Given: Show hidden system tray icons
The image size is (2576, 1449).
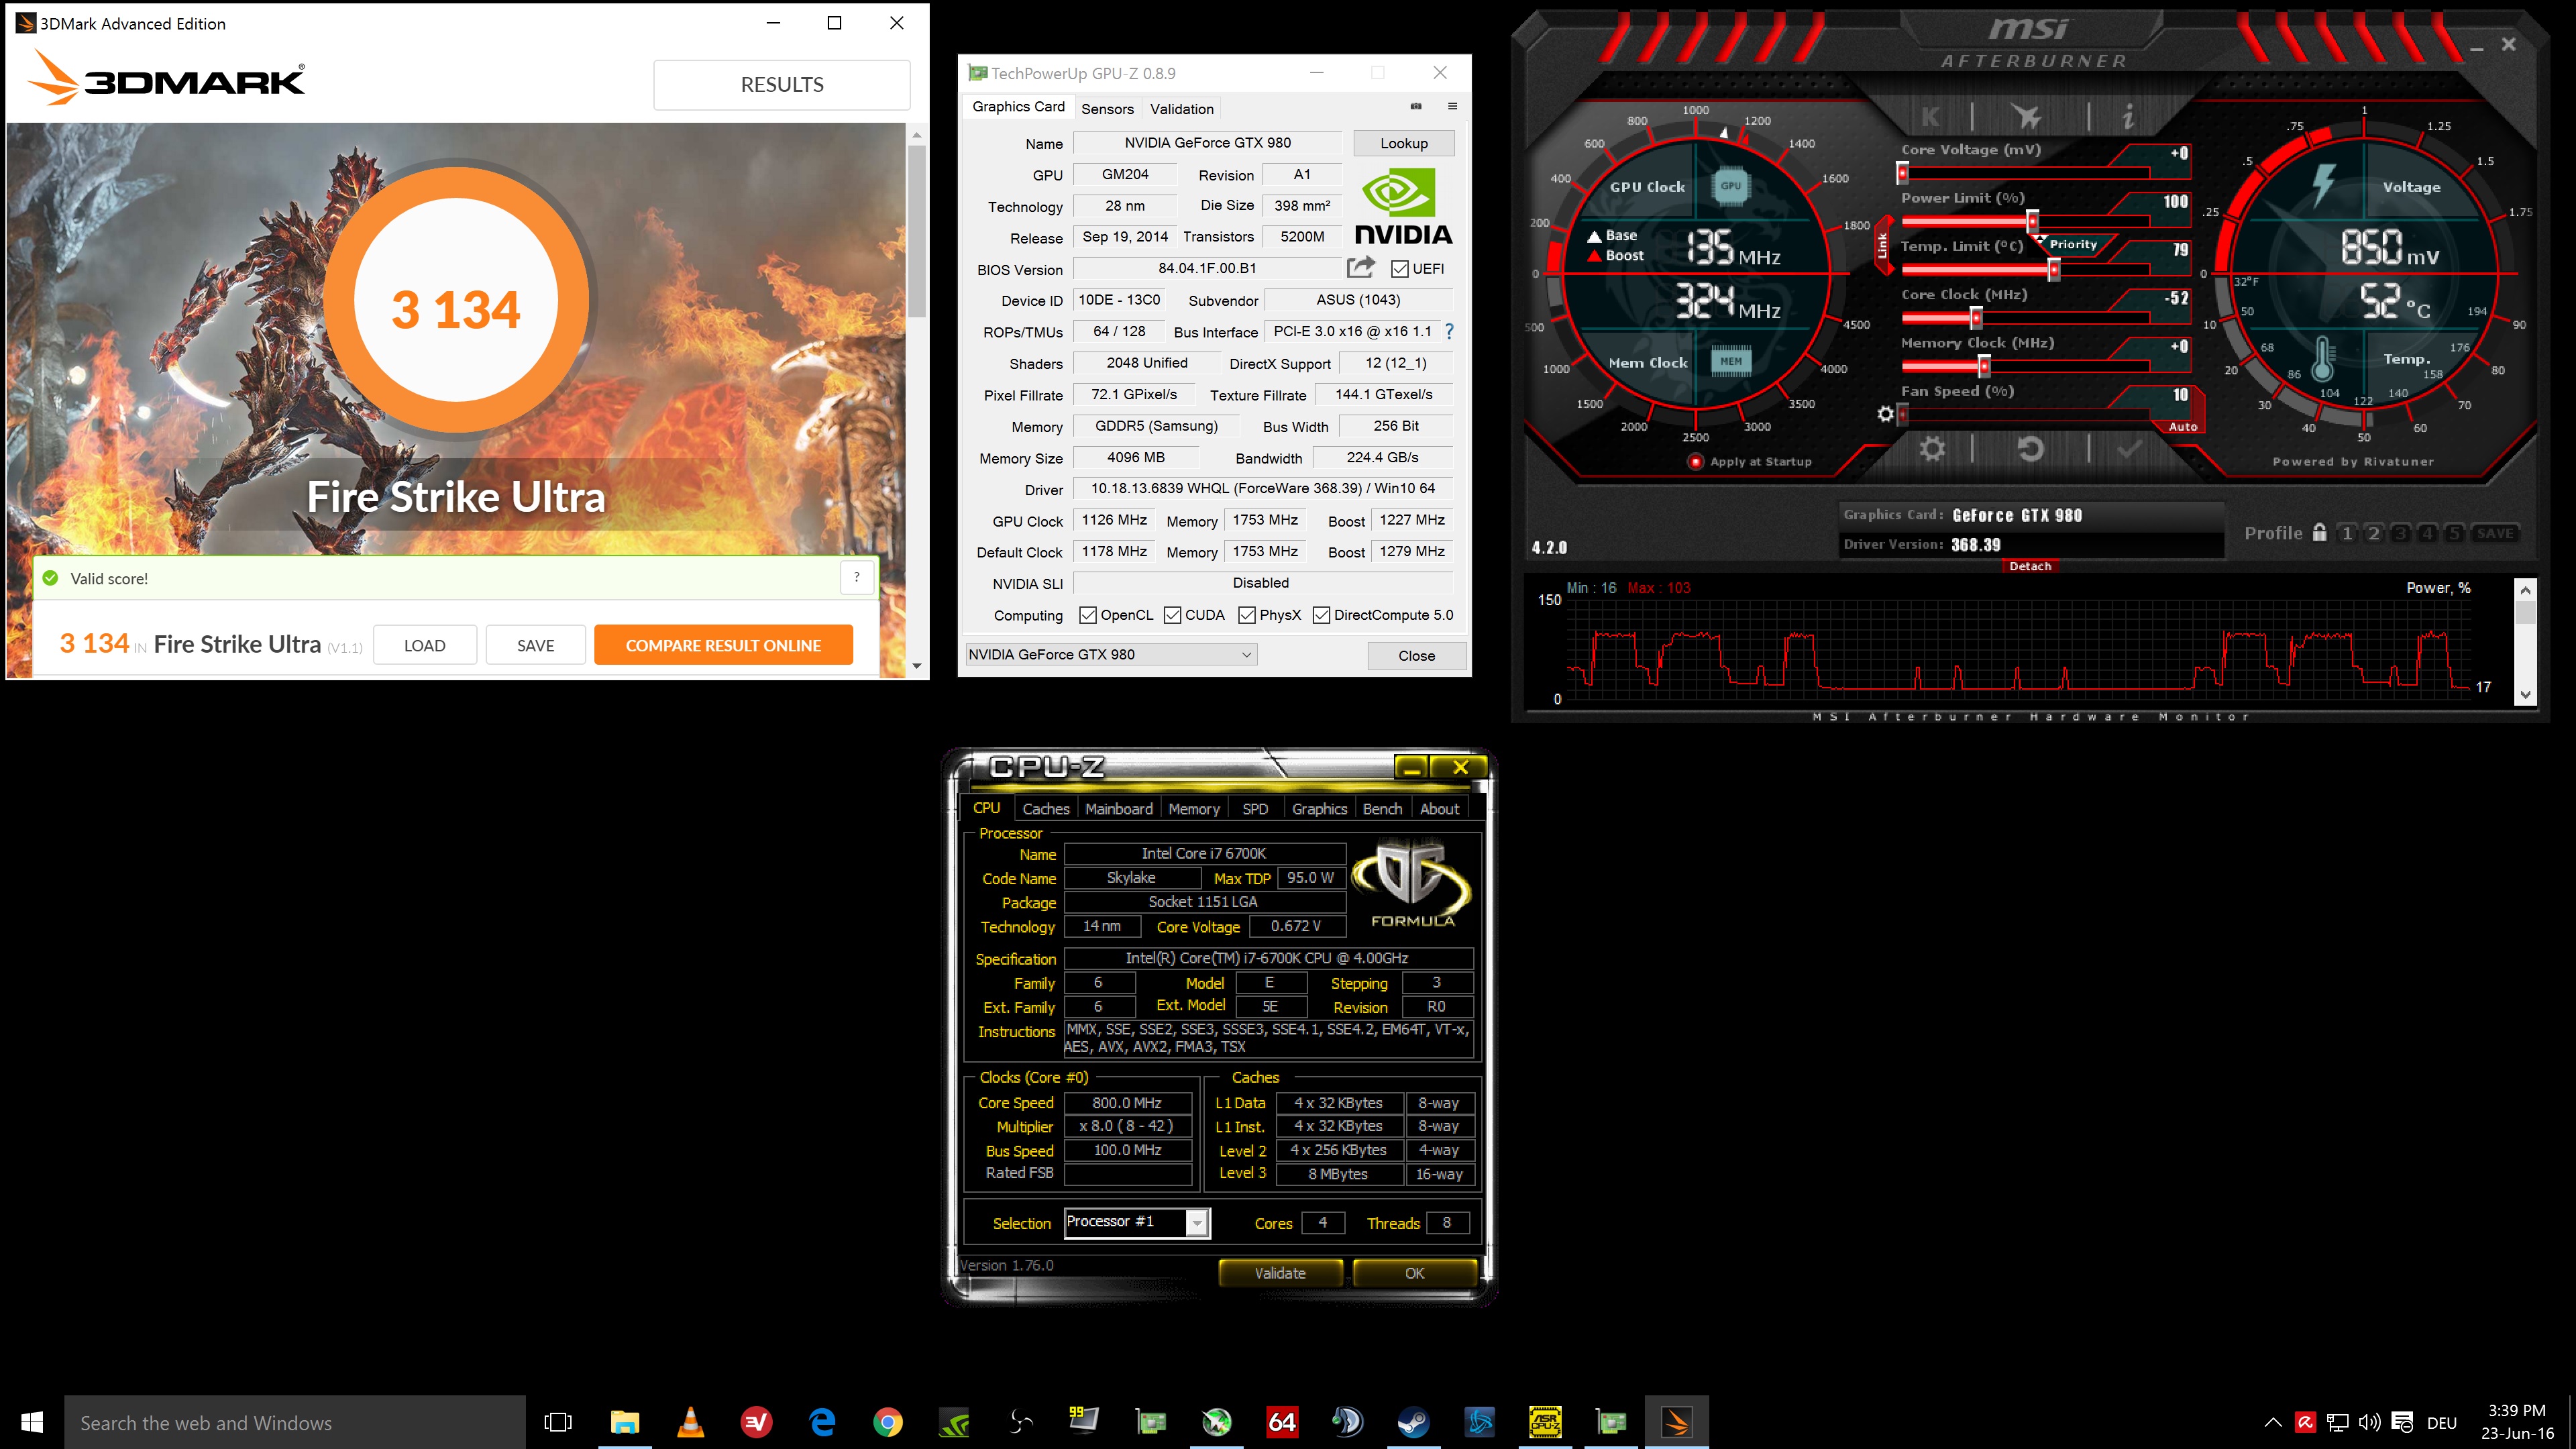Looking at the screenshot, I should 2272,1422.
